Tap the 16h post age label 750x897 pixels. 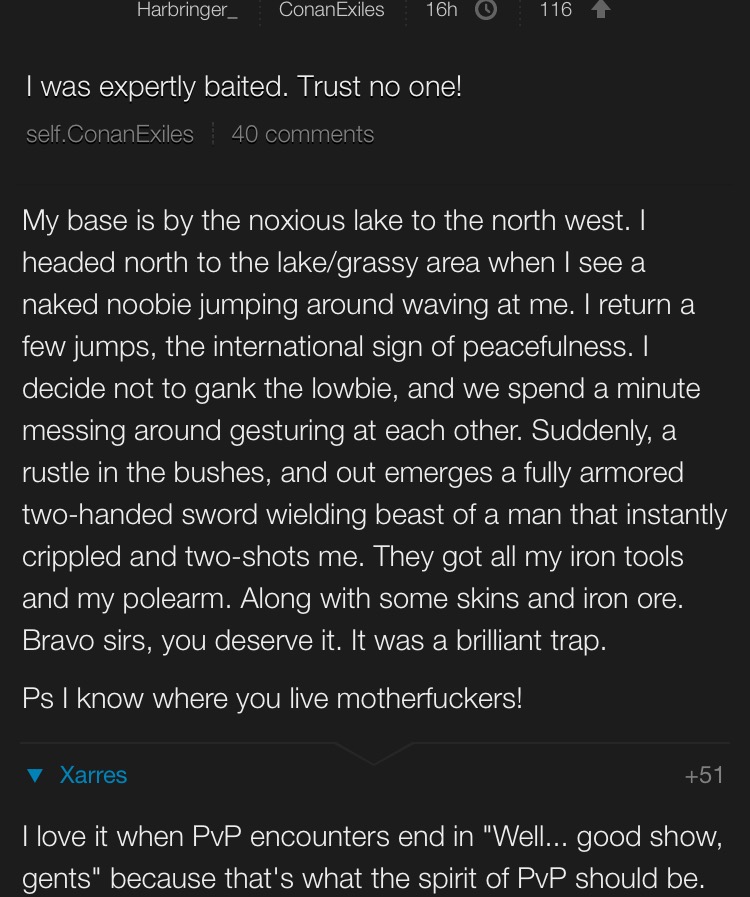pos(442,10)
